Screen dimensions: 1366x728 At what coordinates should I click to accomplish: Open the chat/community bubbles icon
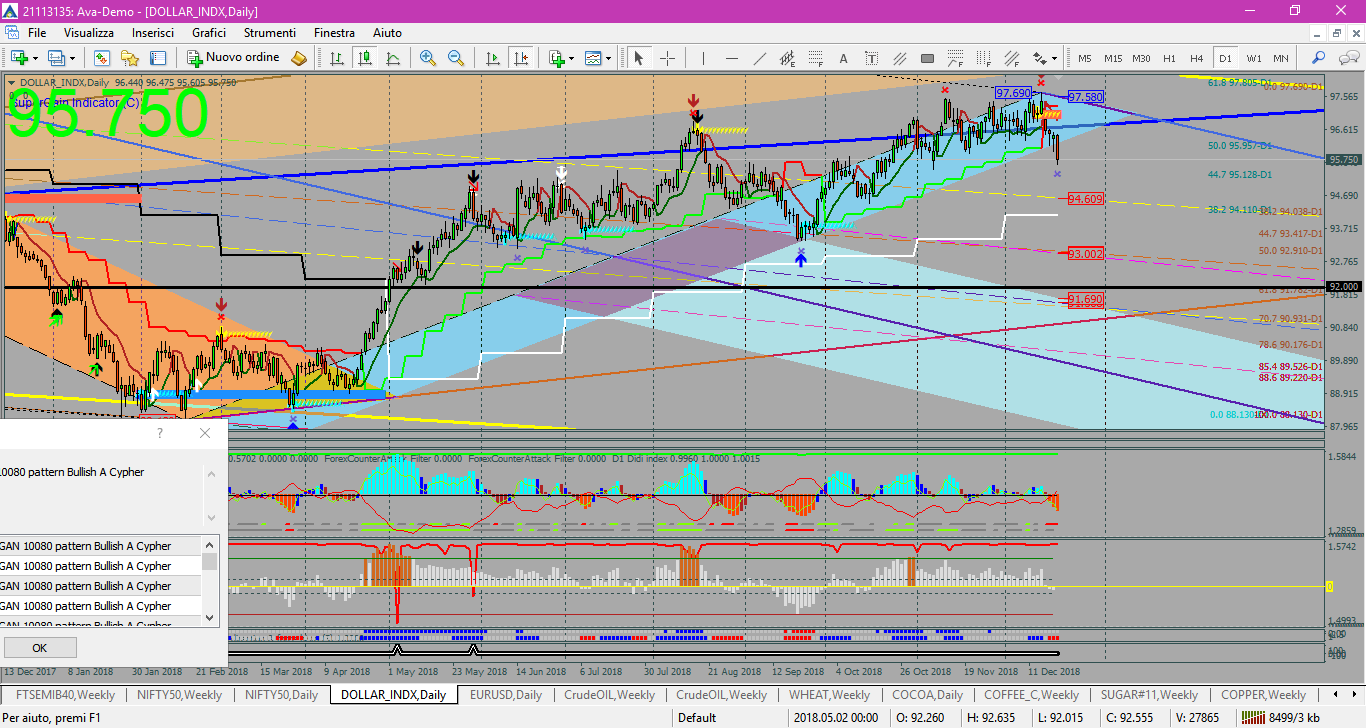pyautogui.click(x=1348, y=58)
